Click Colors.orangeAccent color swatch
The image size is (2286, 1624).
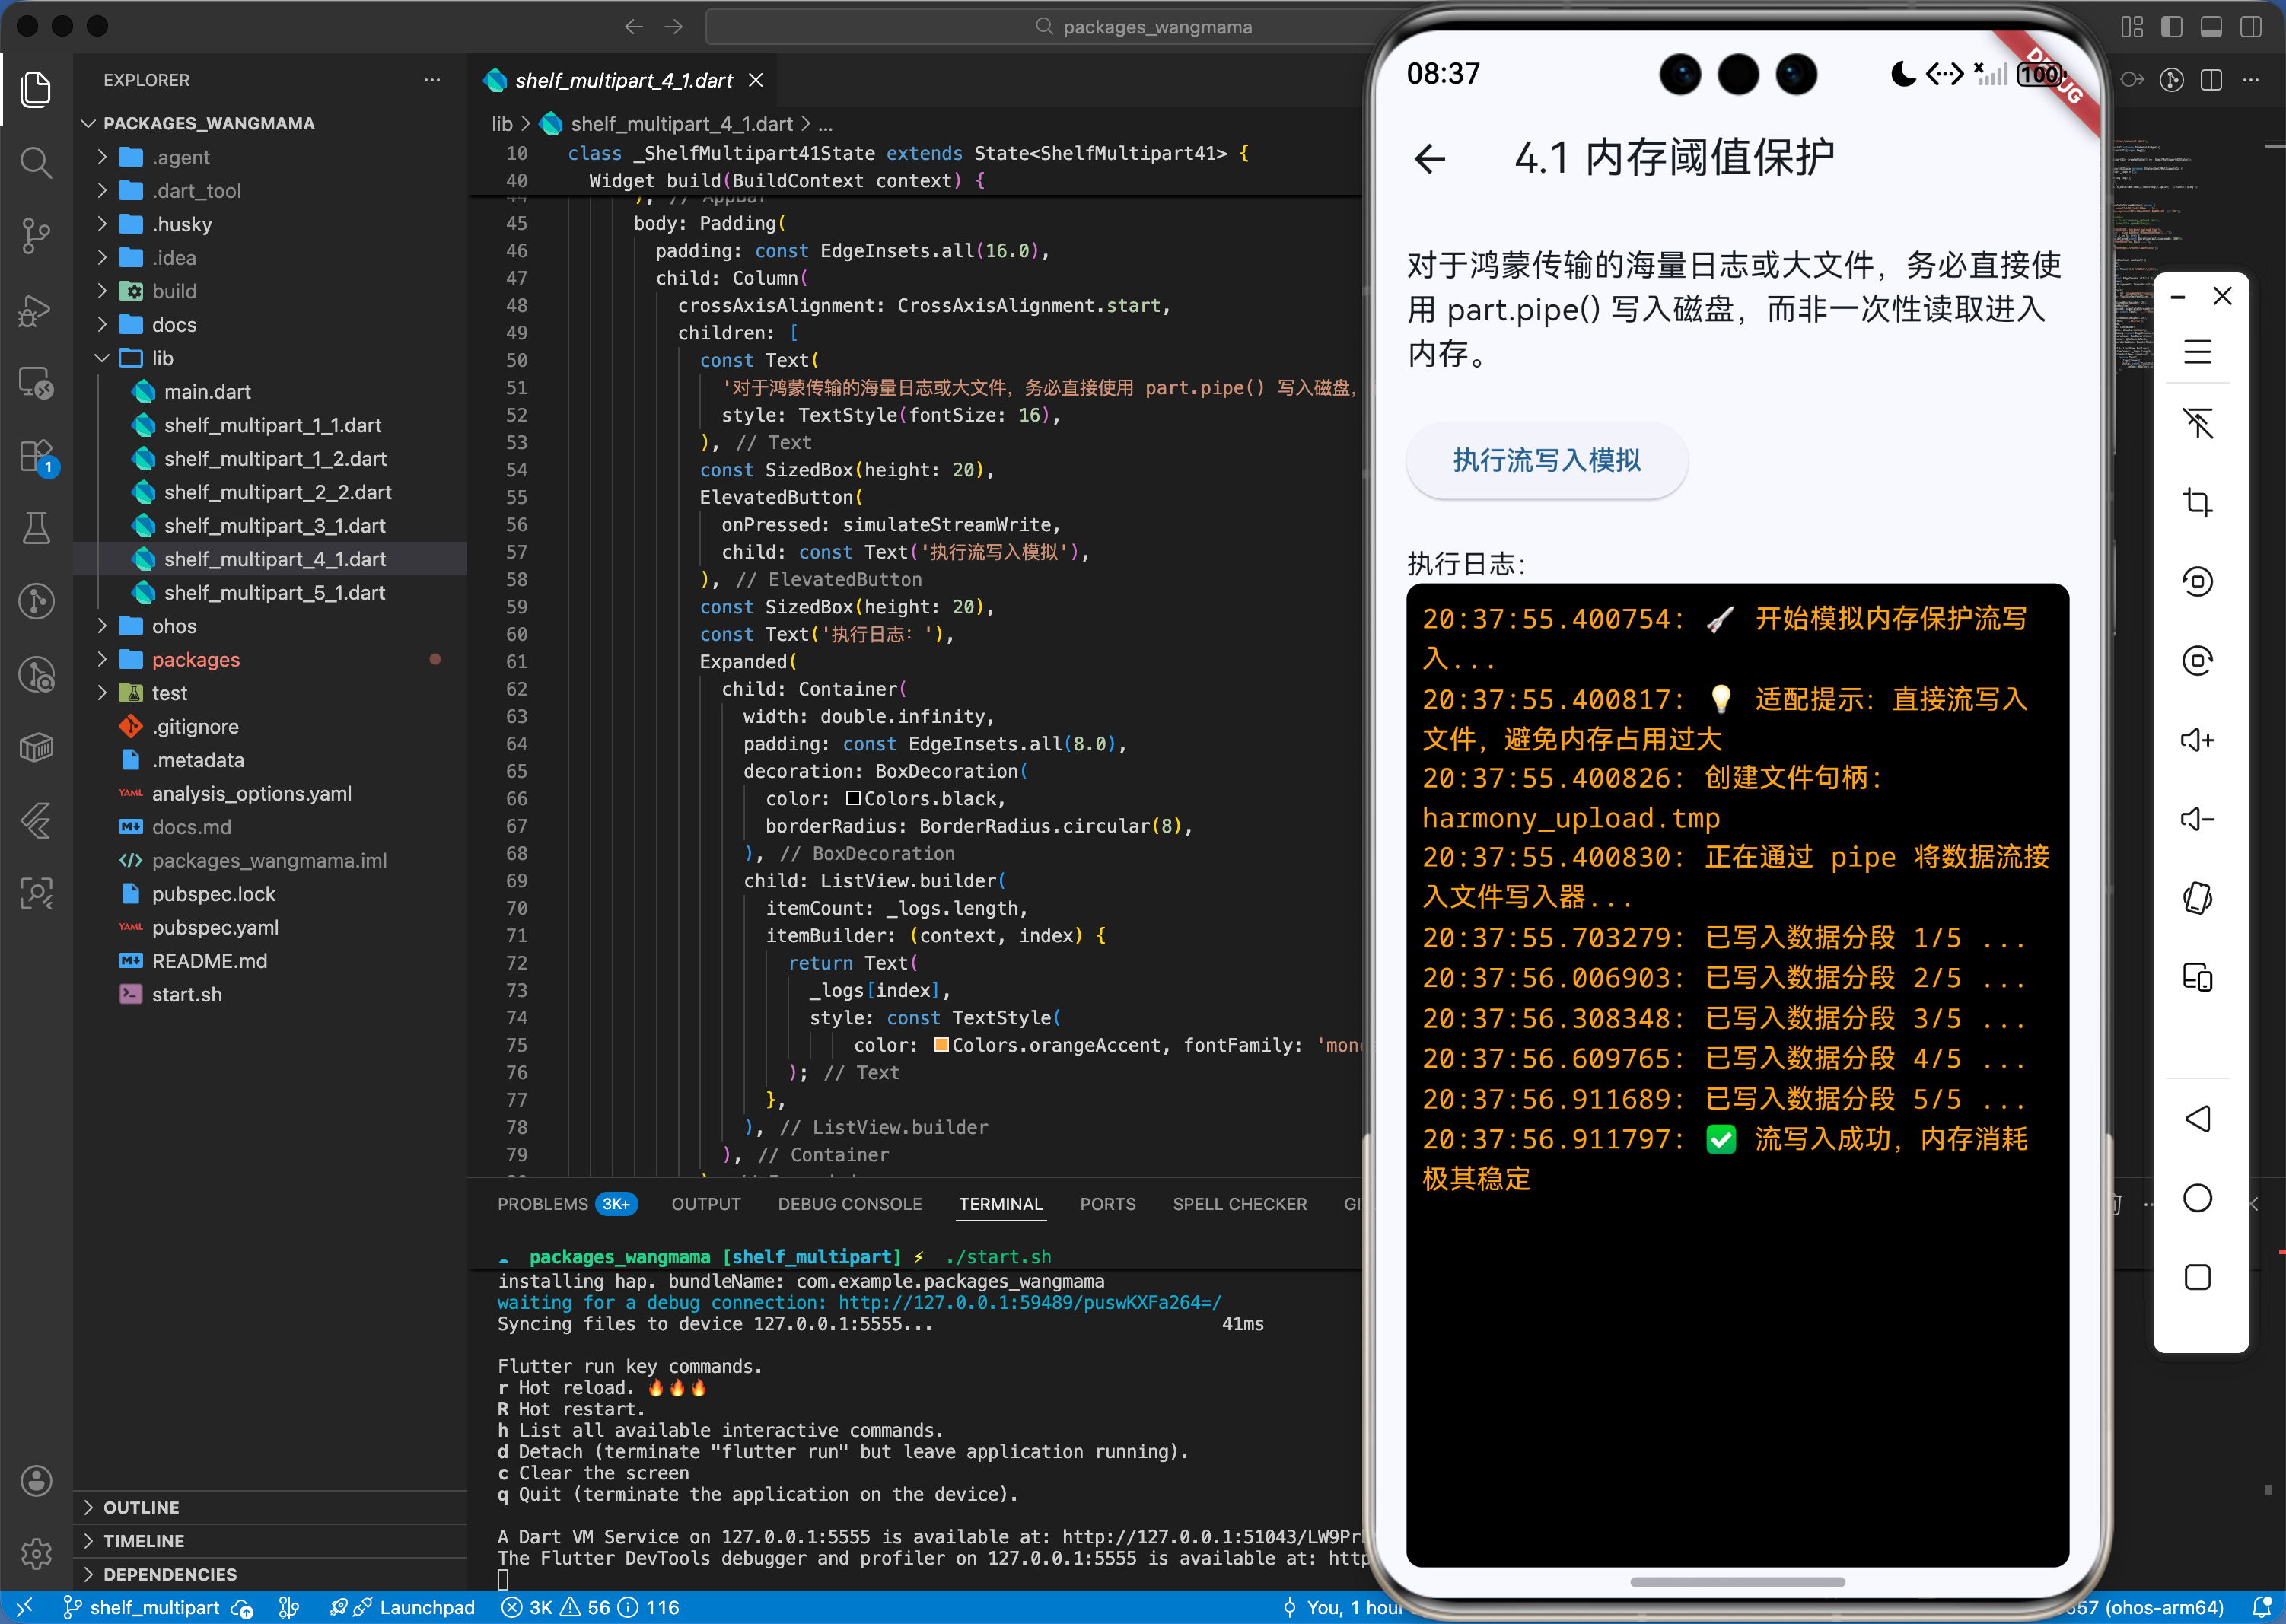click(x=941, y=1045)
